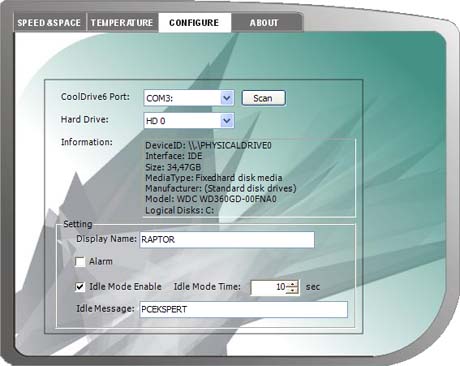Image resolution: width=460 pixels, height=366 pixels.
Task: Click the Size: 34,47GB text line
Action: pos(173,167)
